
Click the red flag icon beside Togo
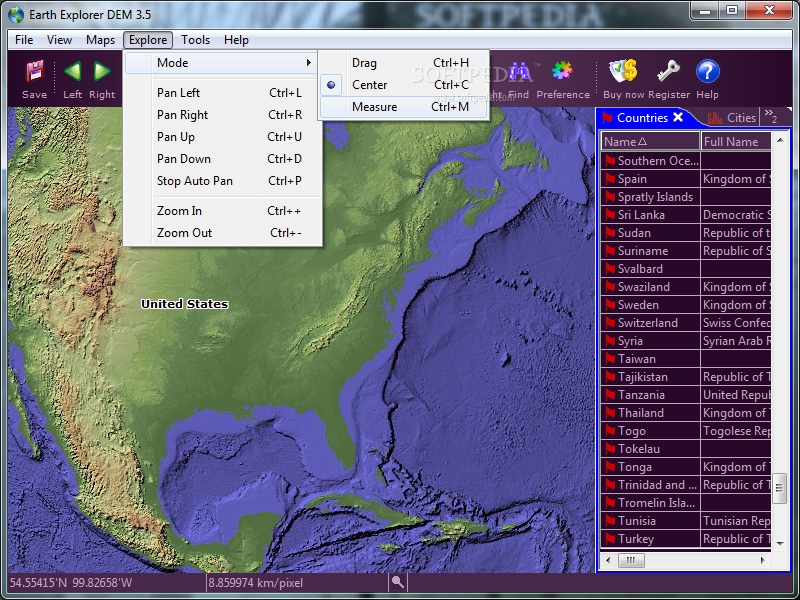[610, 431]
